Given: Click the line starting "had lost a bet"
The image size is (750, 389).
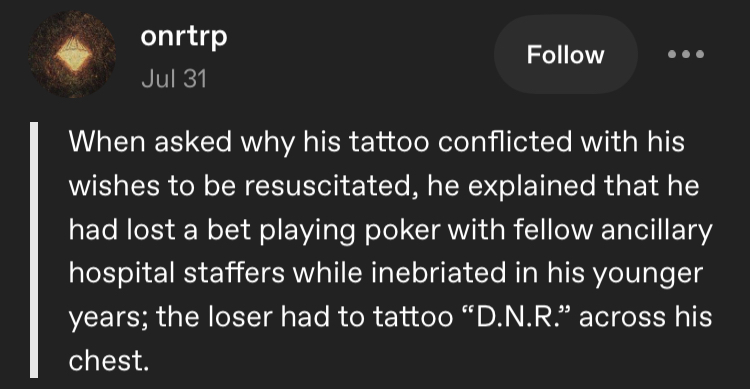Looking at the screenshot, I should [391, 230].
